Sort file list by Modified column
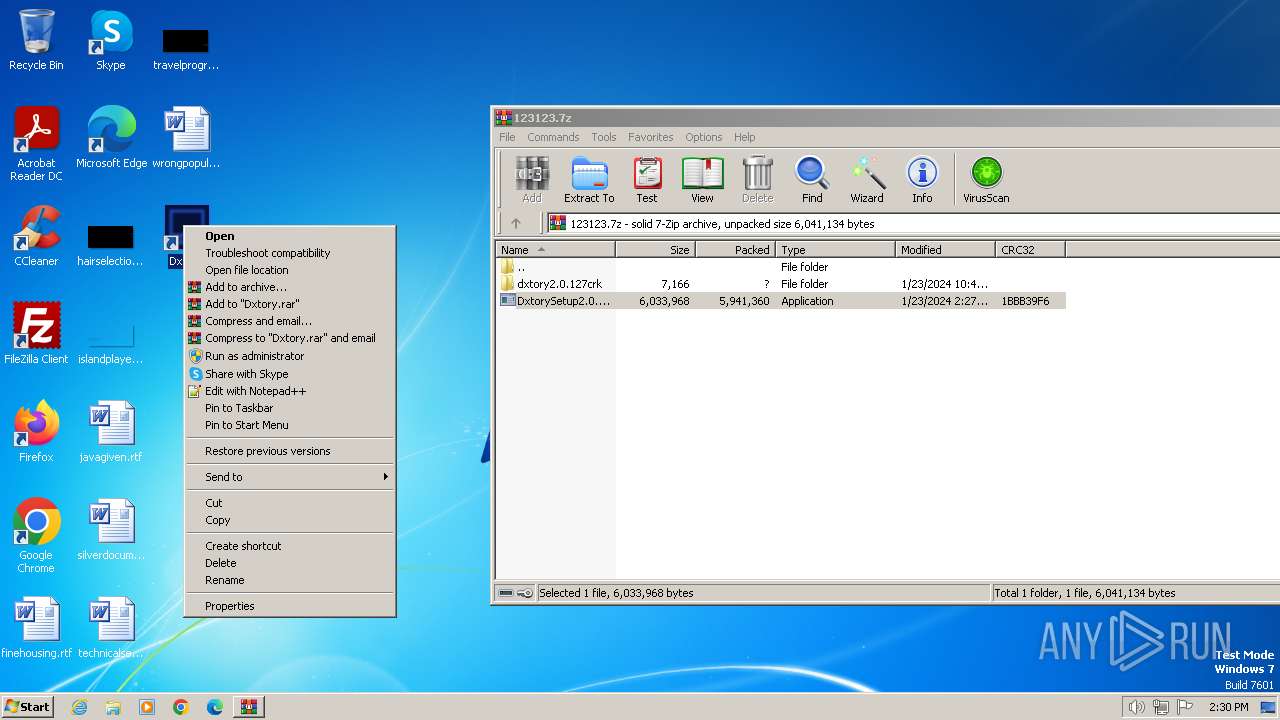Image resolution: width=1280 pixels, height=720 pixels. [x=945, y=250]
